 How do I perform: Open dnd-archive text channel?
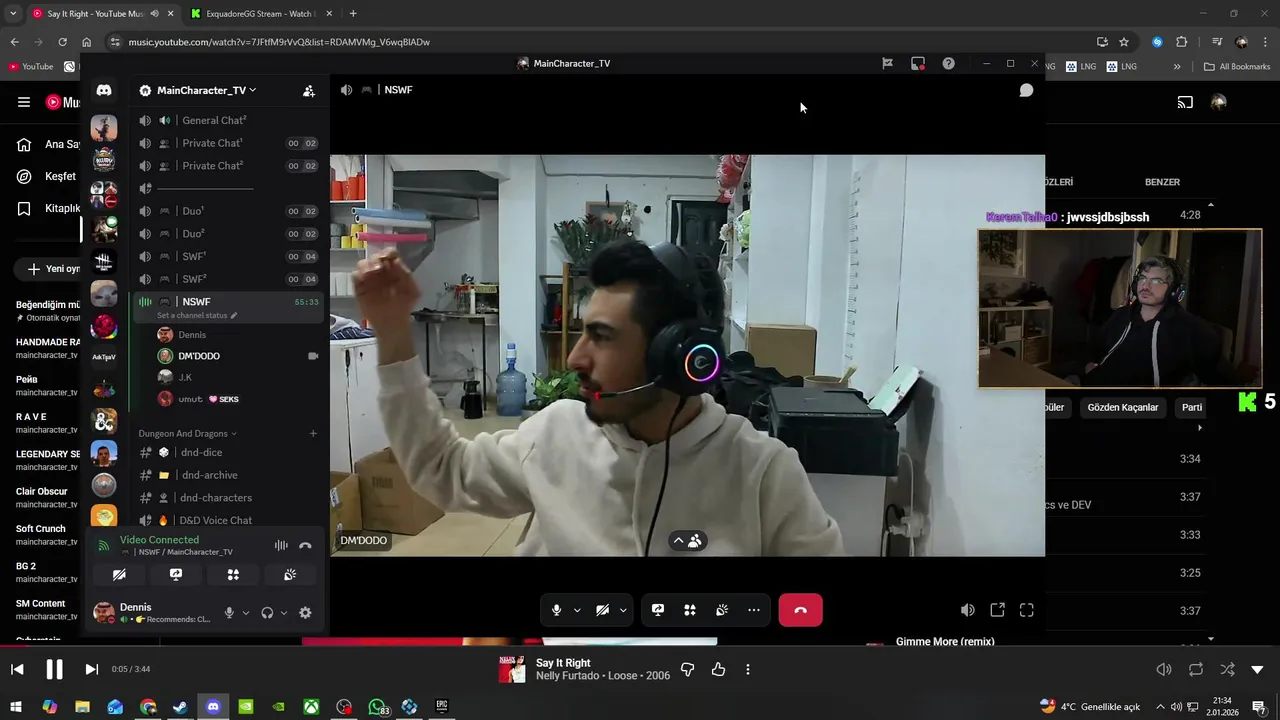click(x=228, y=475)
